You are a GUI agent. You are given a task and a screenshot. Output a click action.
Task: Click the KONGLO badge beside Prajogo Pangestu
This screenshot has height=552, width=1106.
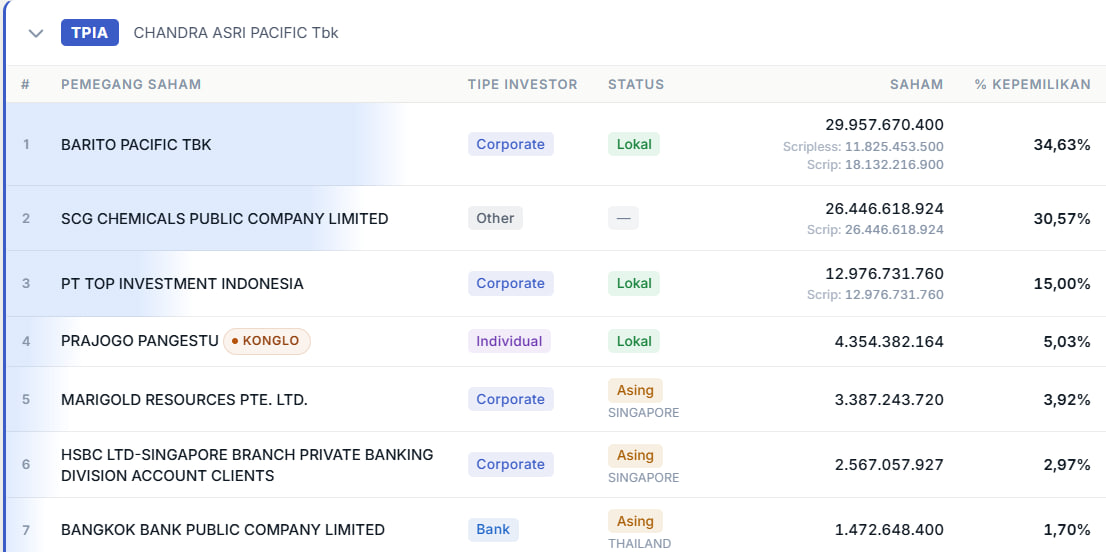tap(267, 341)
